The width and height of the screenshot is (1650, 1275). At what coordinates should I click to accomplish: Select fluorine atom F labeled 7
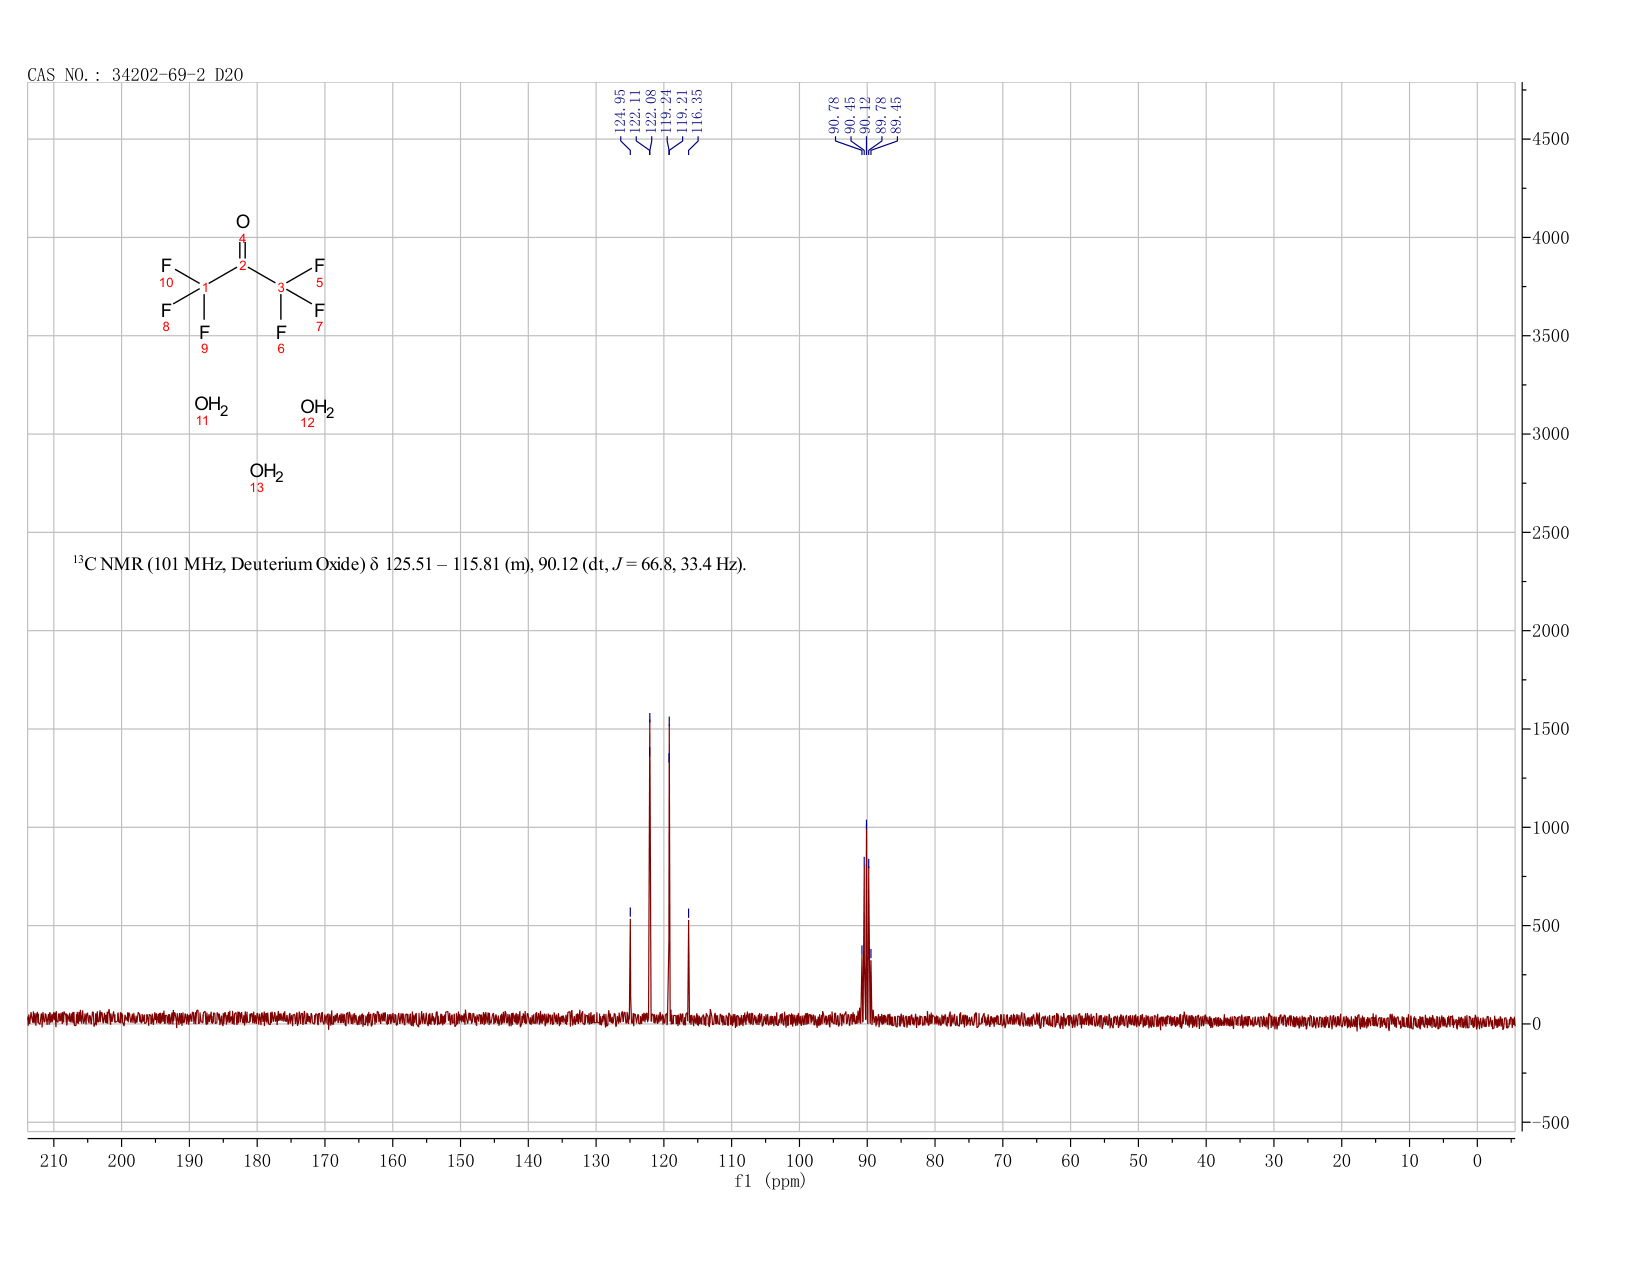pos(319,310)
